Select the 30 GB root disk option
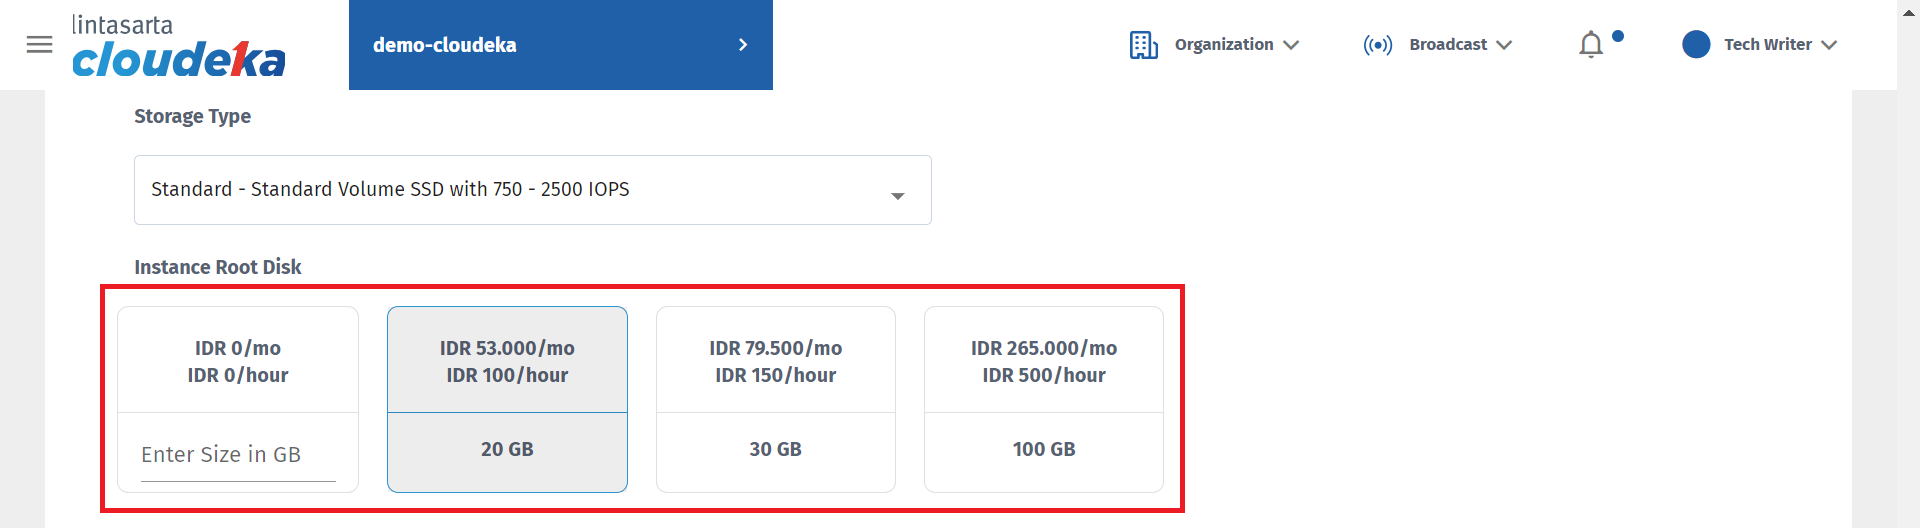Viewport: 1920px width, 528px height. (775, 450)
